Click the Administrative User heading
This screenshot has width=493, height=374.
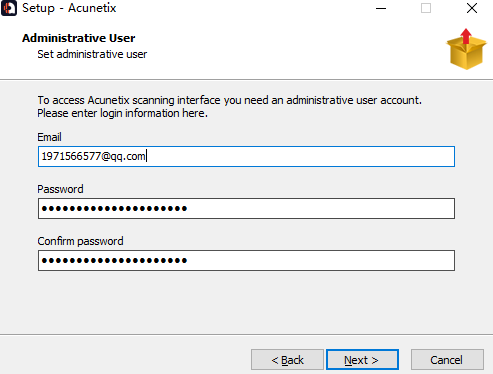coord(79,38)
